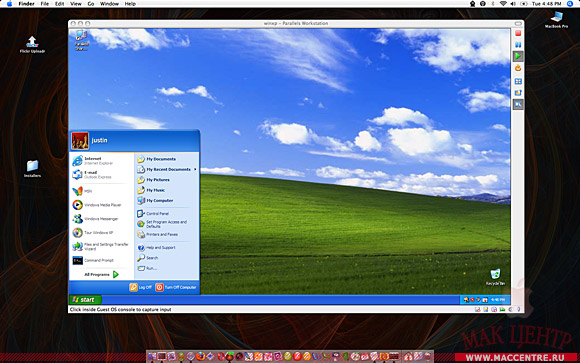580x363 pixels.
Task: Click the blue full screen mode icon
Action: coord(518,81)
